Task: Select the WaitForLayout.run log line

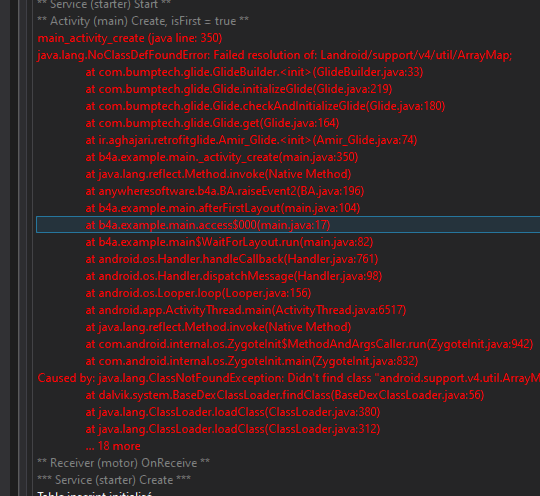Action: (x=229, y=242)
